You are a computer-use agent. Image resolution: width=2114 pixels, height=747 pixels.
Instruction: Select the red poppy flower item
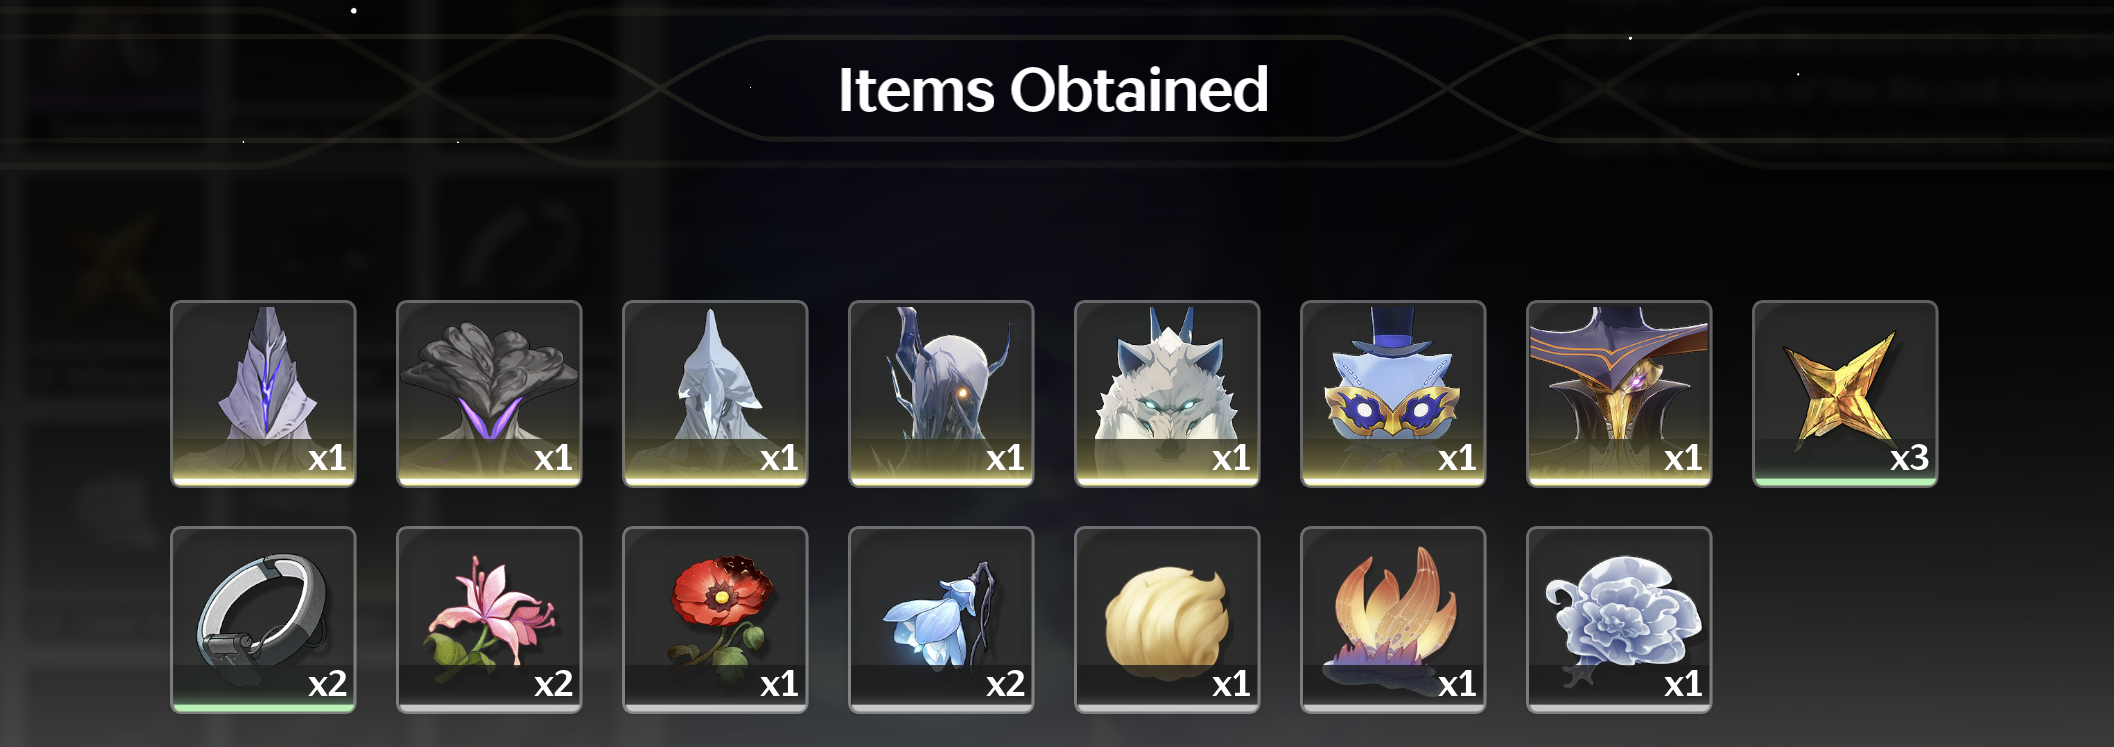click(715, 619)
